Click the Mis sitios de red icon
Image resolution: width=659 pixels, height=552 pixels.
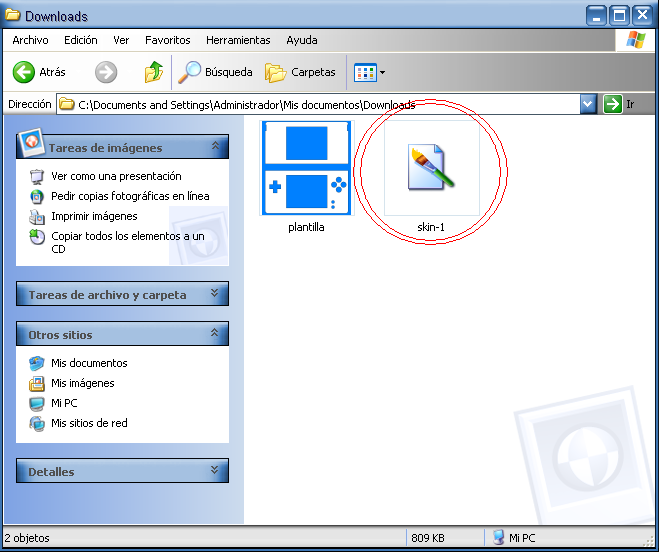pos(37,423)
